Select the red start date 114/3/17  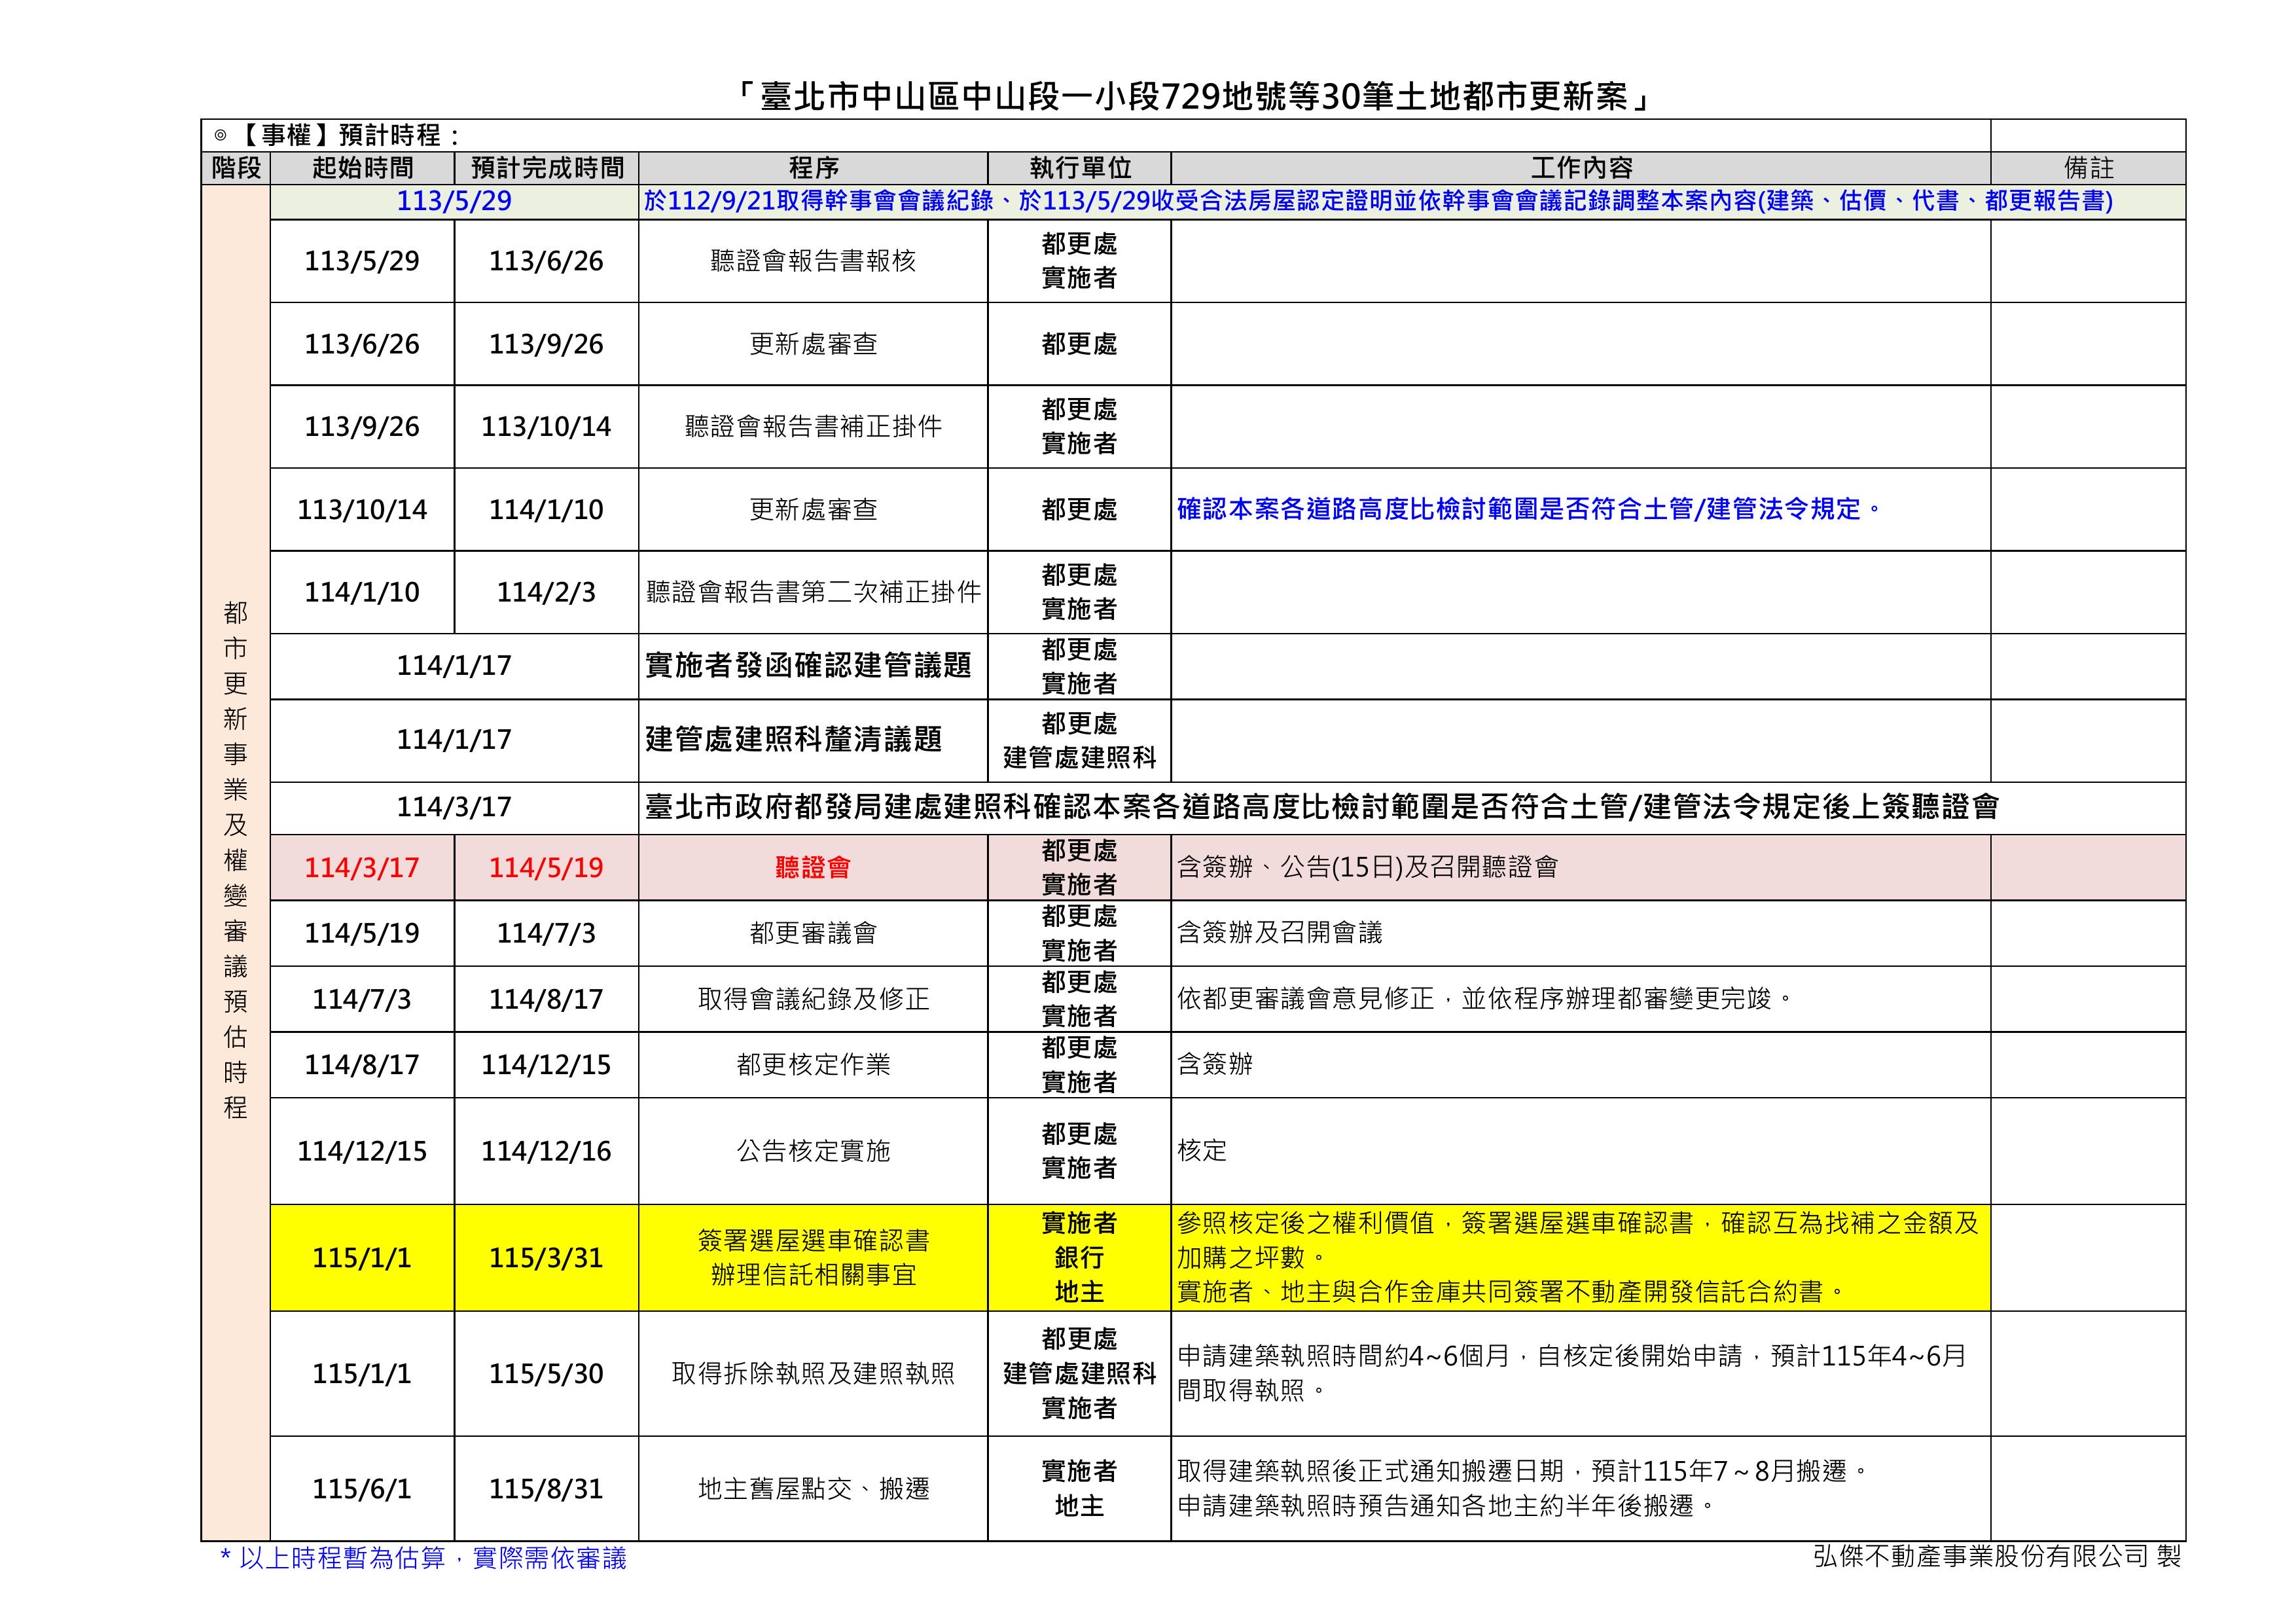pos(362,868)
